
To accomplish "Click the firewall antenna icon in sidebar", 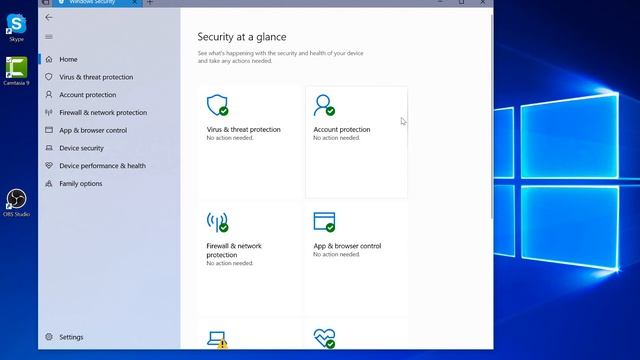I will (x=49, y=112).
